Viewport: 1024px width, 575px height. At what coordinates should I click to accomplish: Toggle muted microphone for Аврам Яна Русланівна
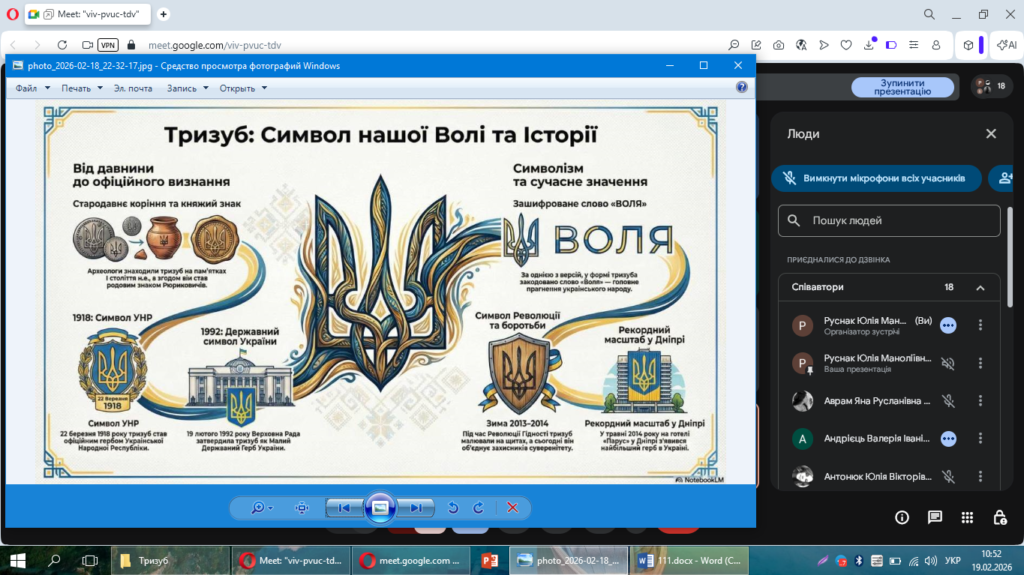[948, 401]
